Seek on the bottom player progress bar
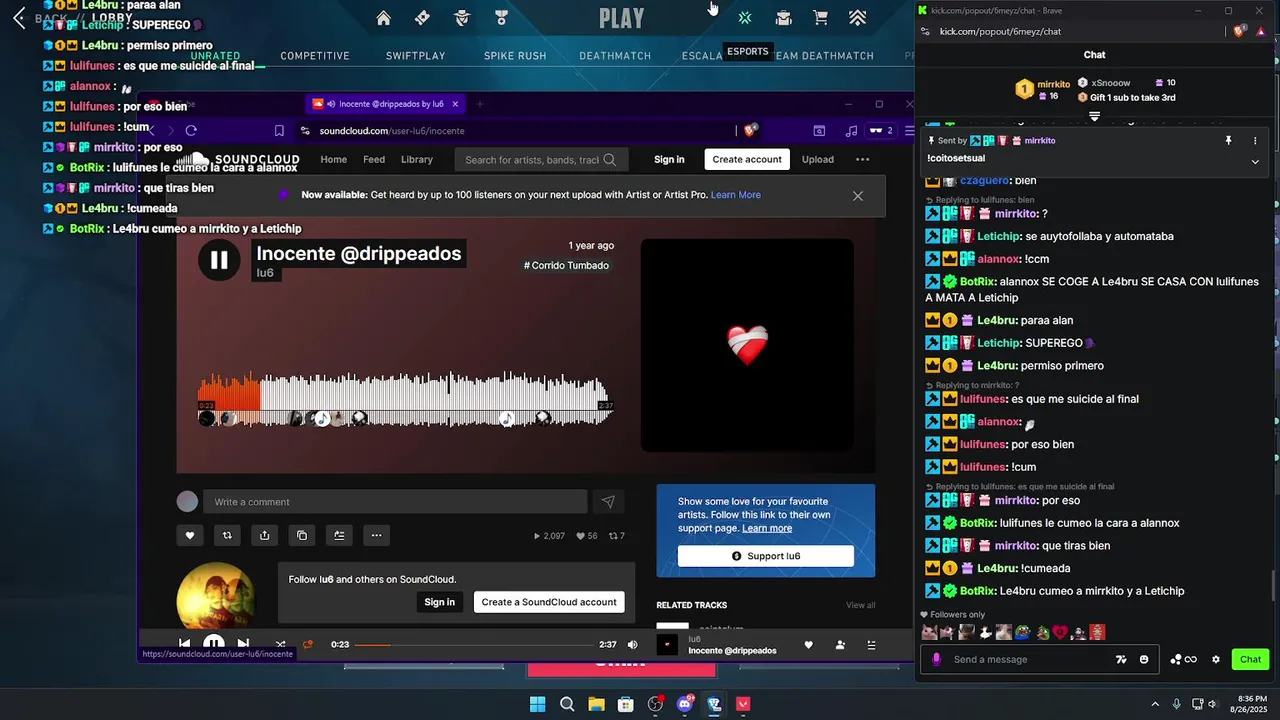Viewport: 1280px width, 720px height. pos(473,645)
